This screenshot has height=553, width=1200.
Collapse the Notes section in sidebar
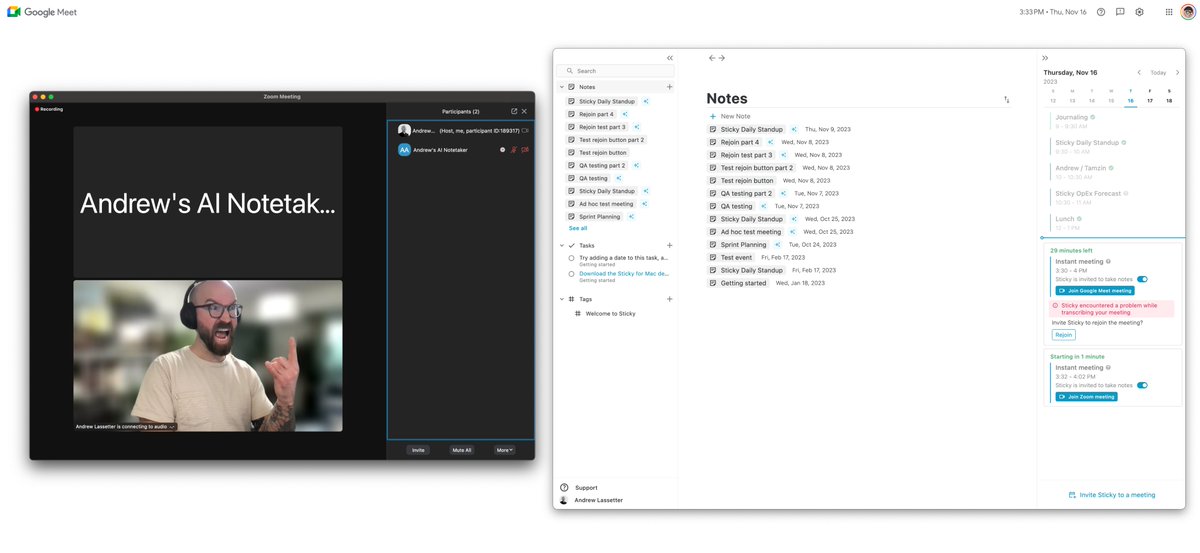click(561, 87)
